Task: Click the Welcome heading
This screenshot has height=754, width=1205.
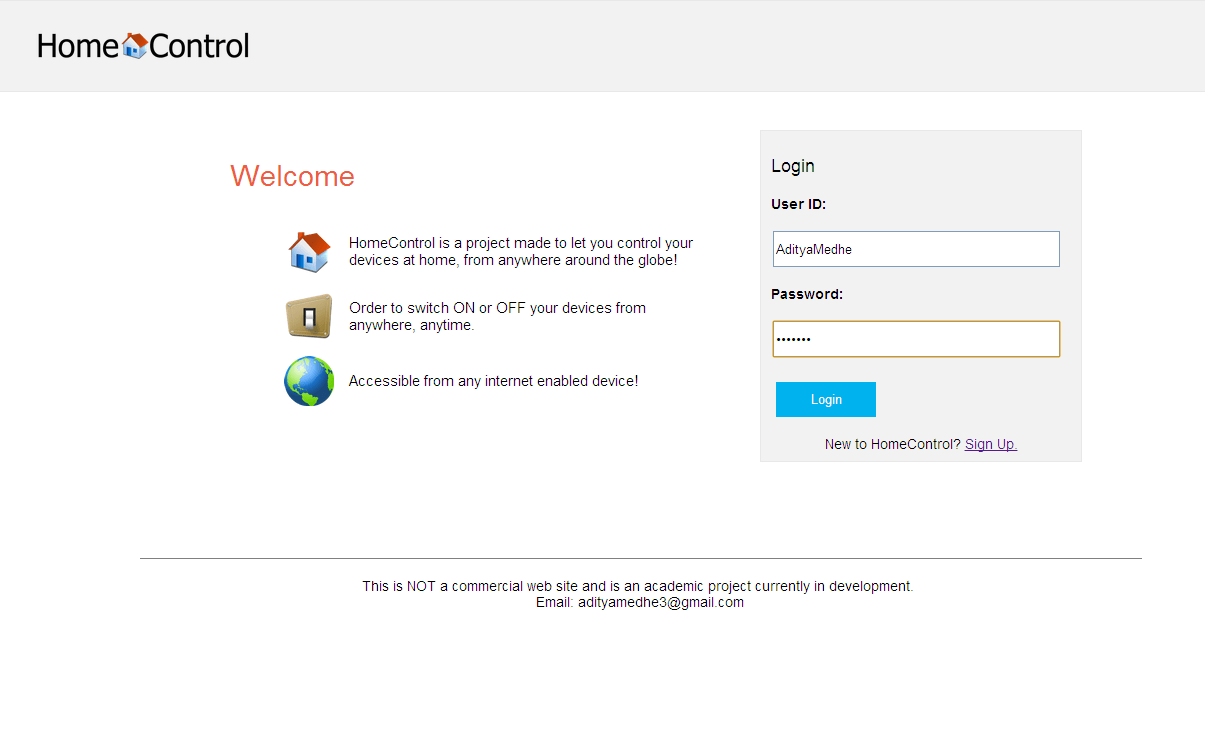Action: tap(292, 176)
